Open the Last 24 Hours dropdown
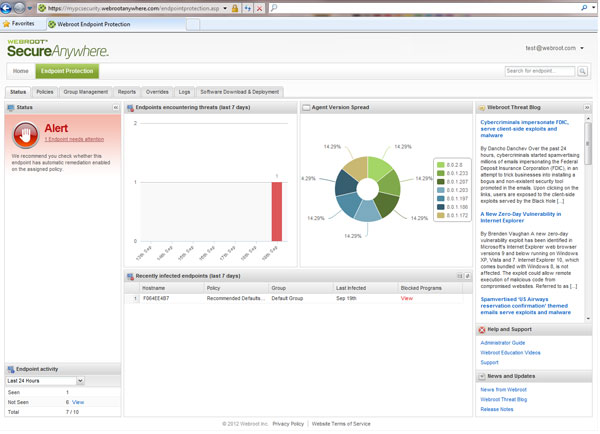The width and height of the screenshot is (600, 434). [45, 381]
